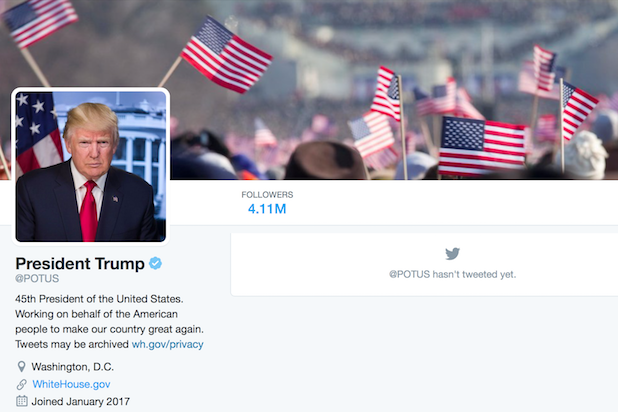Click the Joined January 2017 text
618x412 pixels.
[x=80, y=402]
